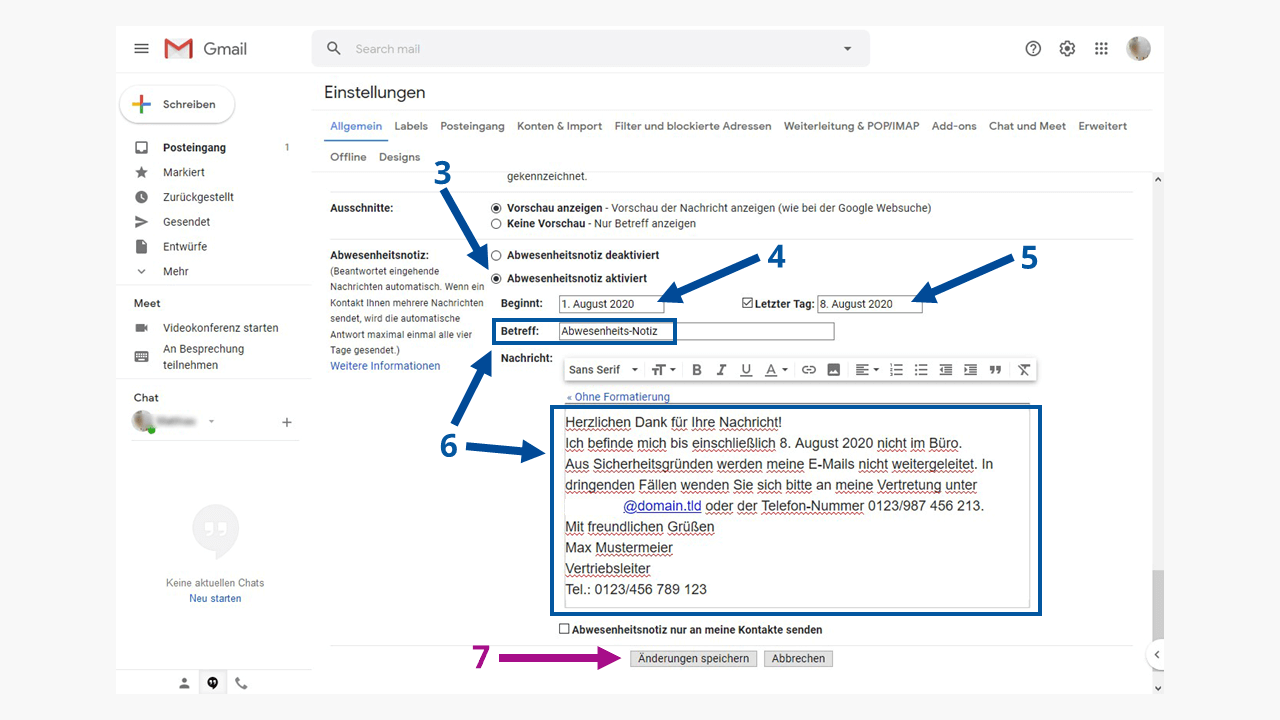The height and width of the screenshot is (720, 1280).
Task: Select Abwesenheitsnotiz deaktiviert radio button
Action: pos(496,256)
